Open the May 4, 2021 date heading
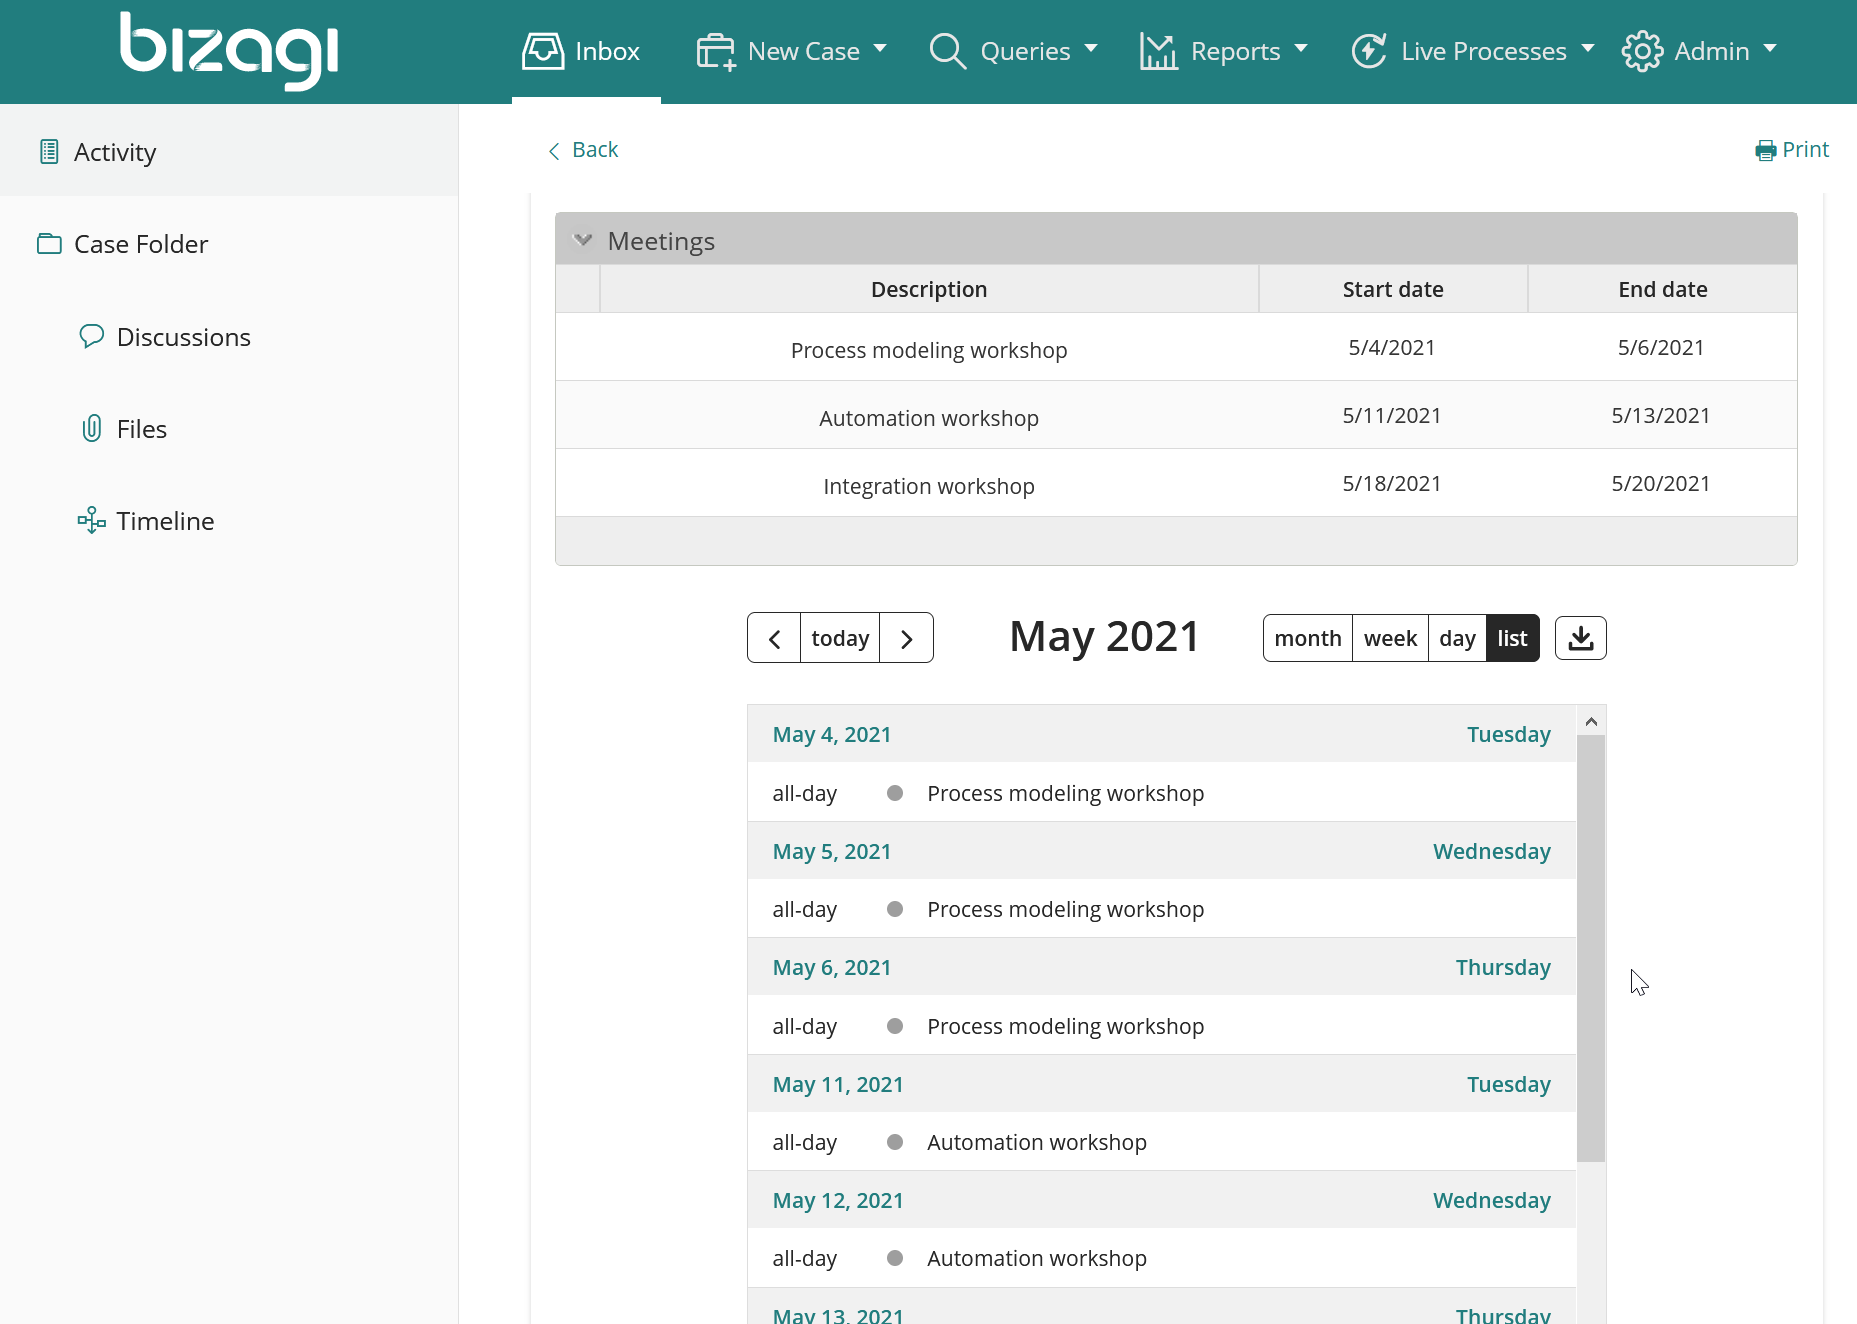The height and width of the screenshot is (1324, 1857). pos(832,734)
